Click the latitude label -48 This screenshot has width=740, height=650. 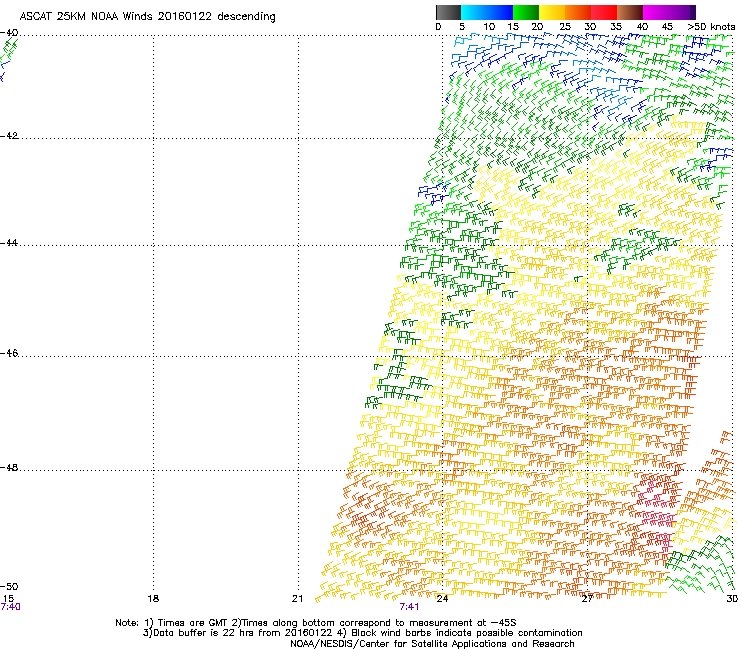click(9, 467)
